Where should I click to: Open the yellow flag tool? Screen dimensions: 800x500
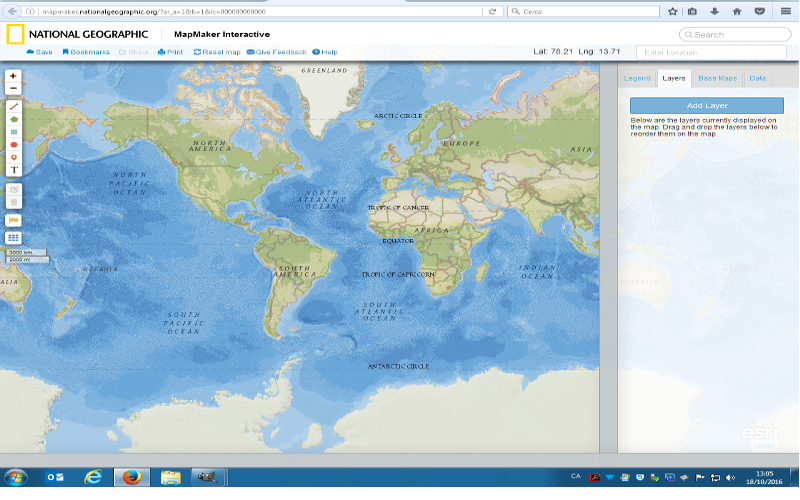[13, 219]
